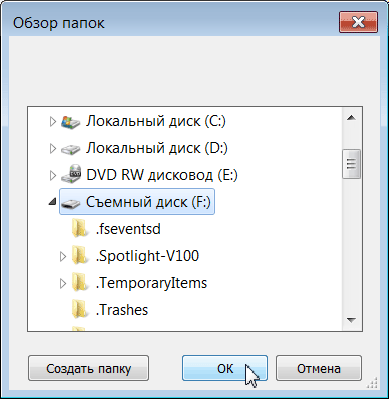This screenshot has width=389, height=399.
Task: Select the .fseventsd folder icon
Action: pos(80,229)
